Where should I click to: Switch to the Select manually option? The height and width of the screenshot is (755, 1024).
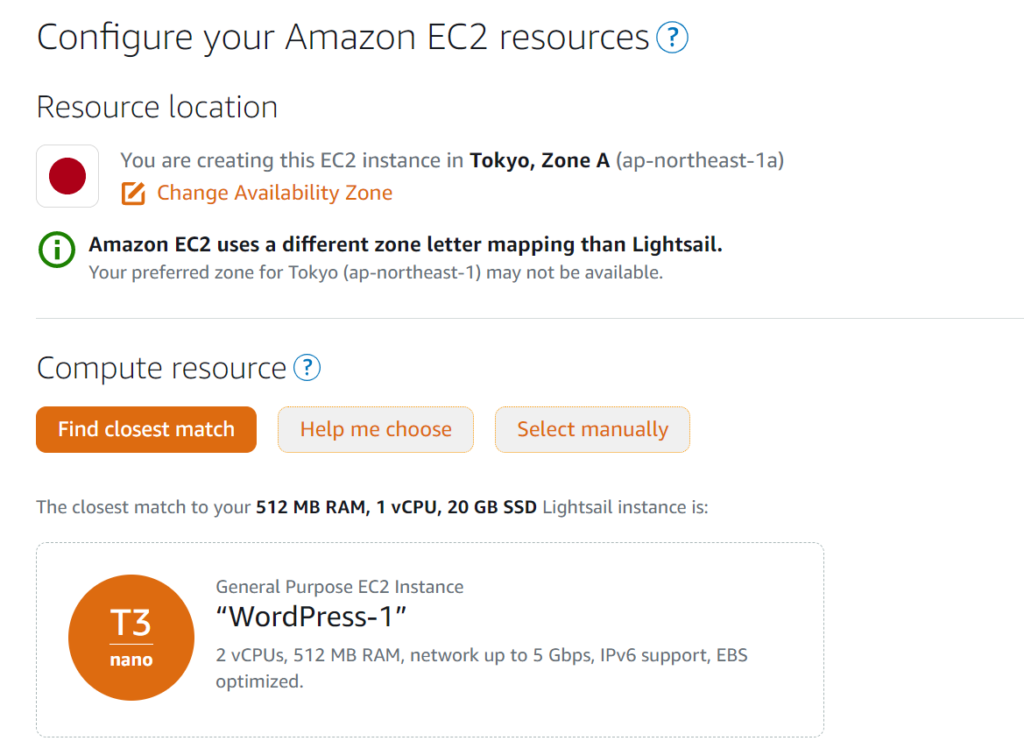592,429
